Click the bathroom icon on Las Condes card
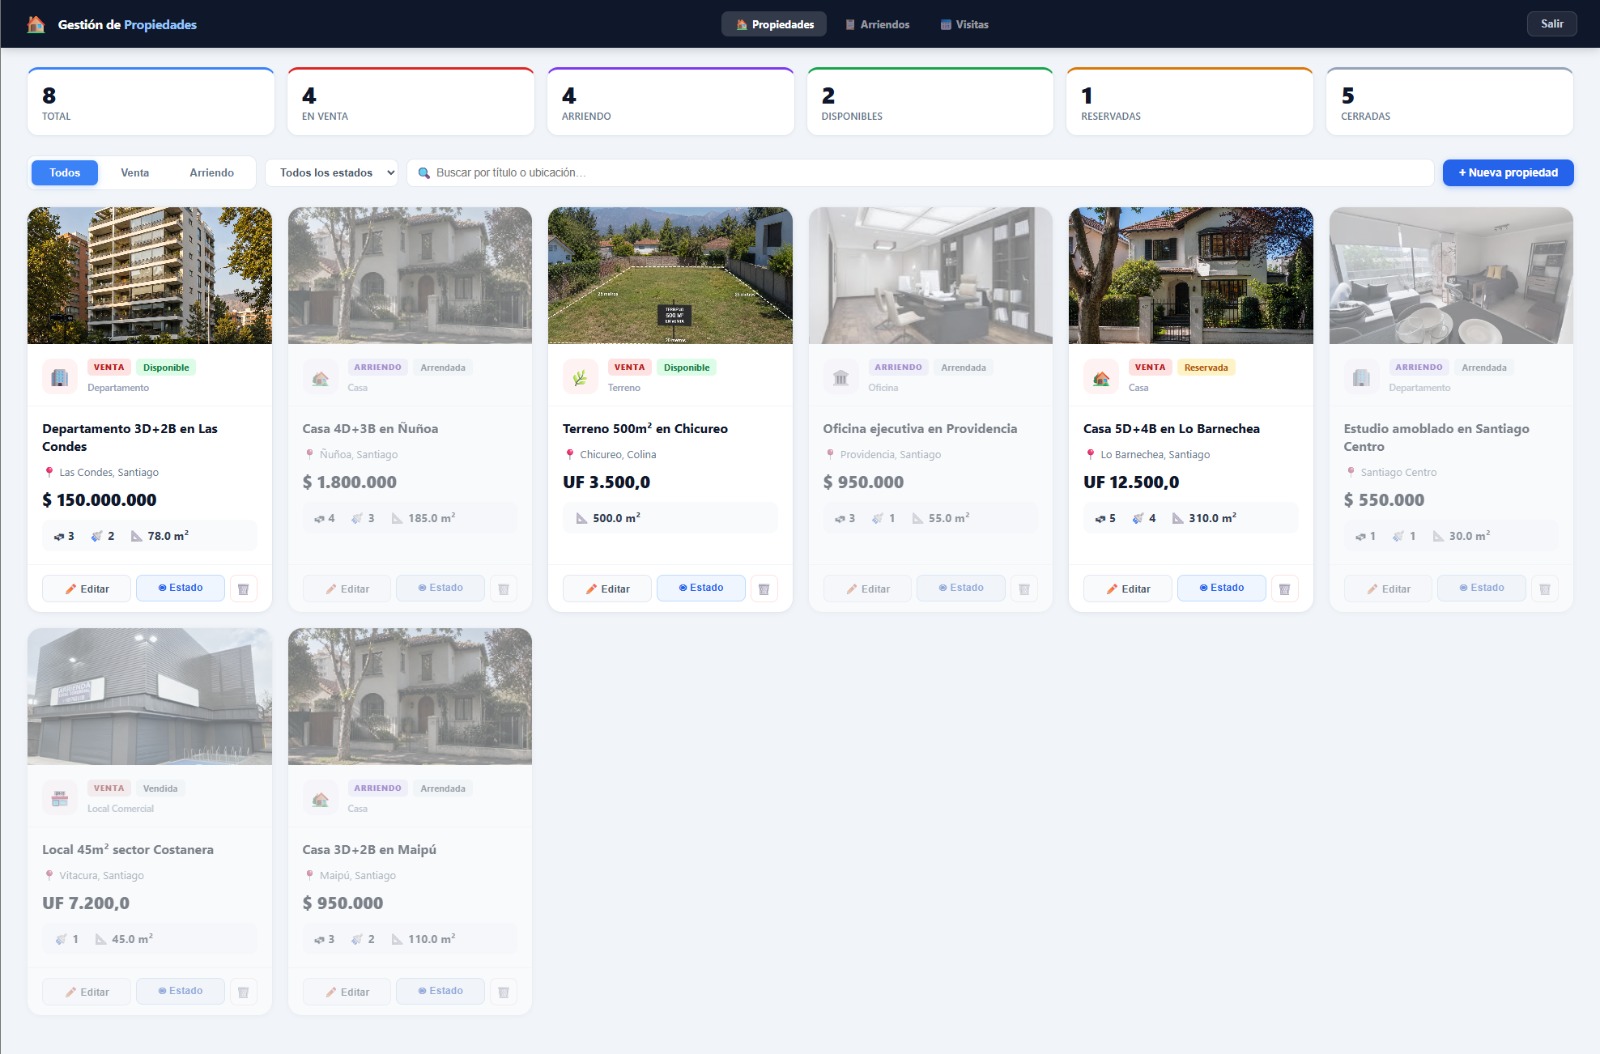1600x1054 pixels. [97, 536]
